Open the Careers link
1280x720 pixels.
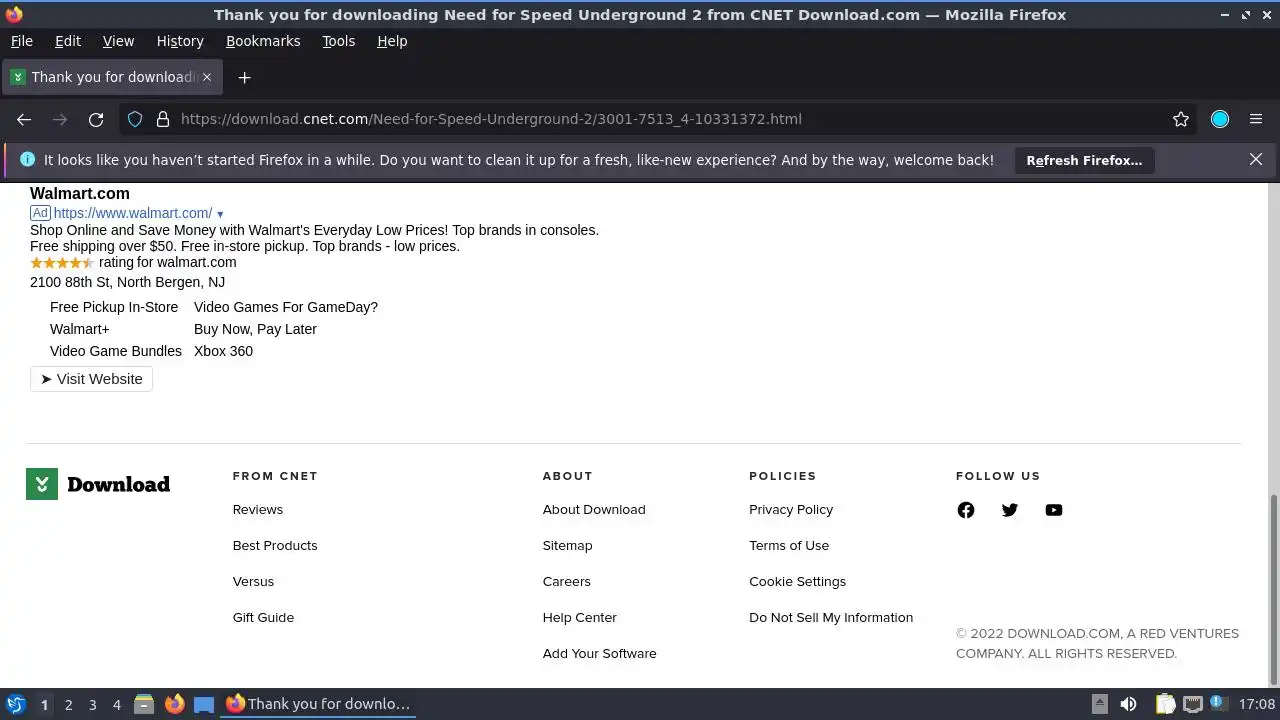567,581
